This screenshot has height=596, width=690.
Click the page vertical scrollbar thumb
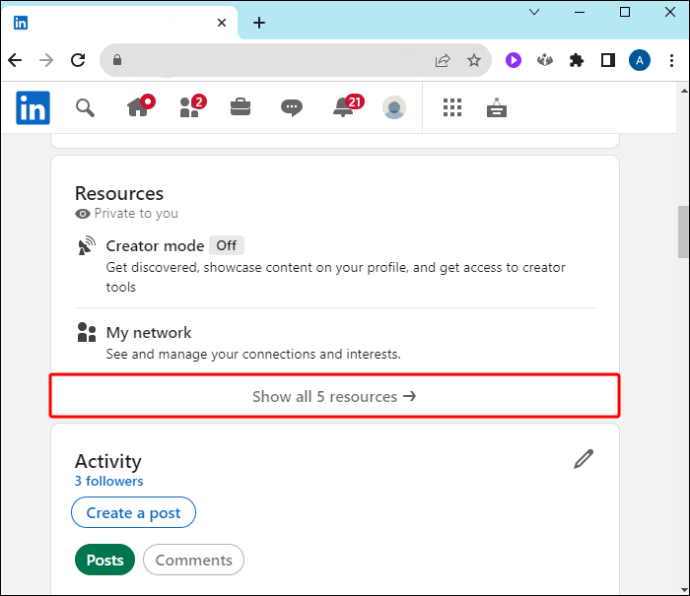pyautogui.click(x=683, y=232)
